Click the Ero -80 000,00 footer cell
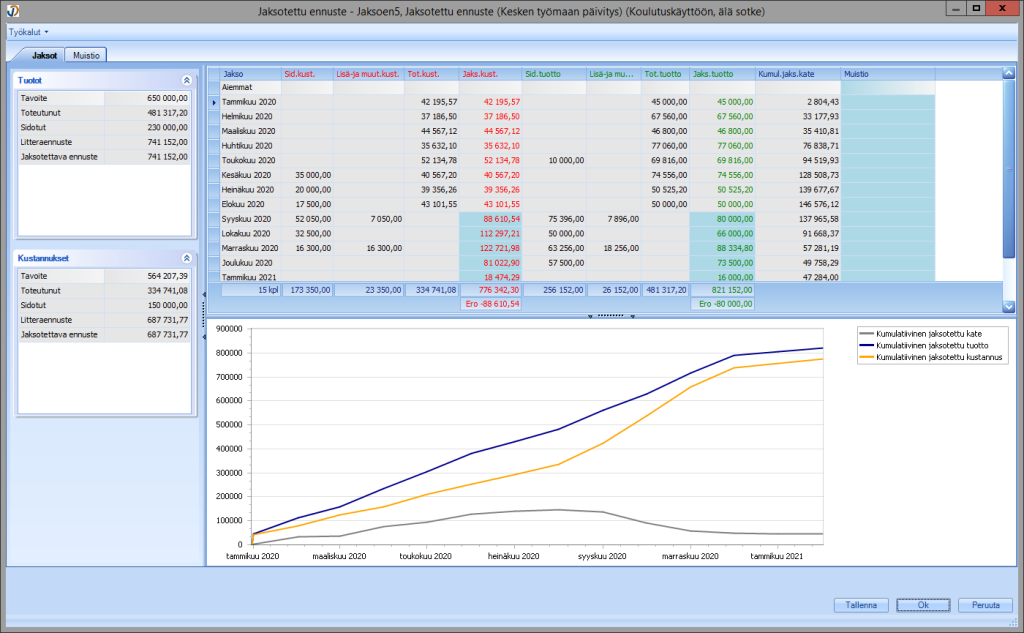Viewport: 1024px width, 633px height. 722,304
